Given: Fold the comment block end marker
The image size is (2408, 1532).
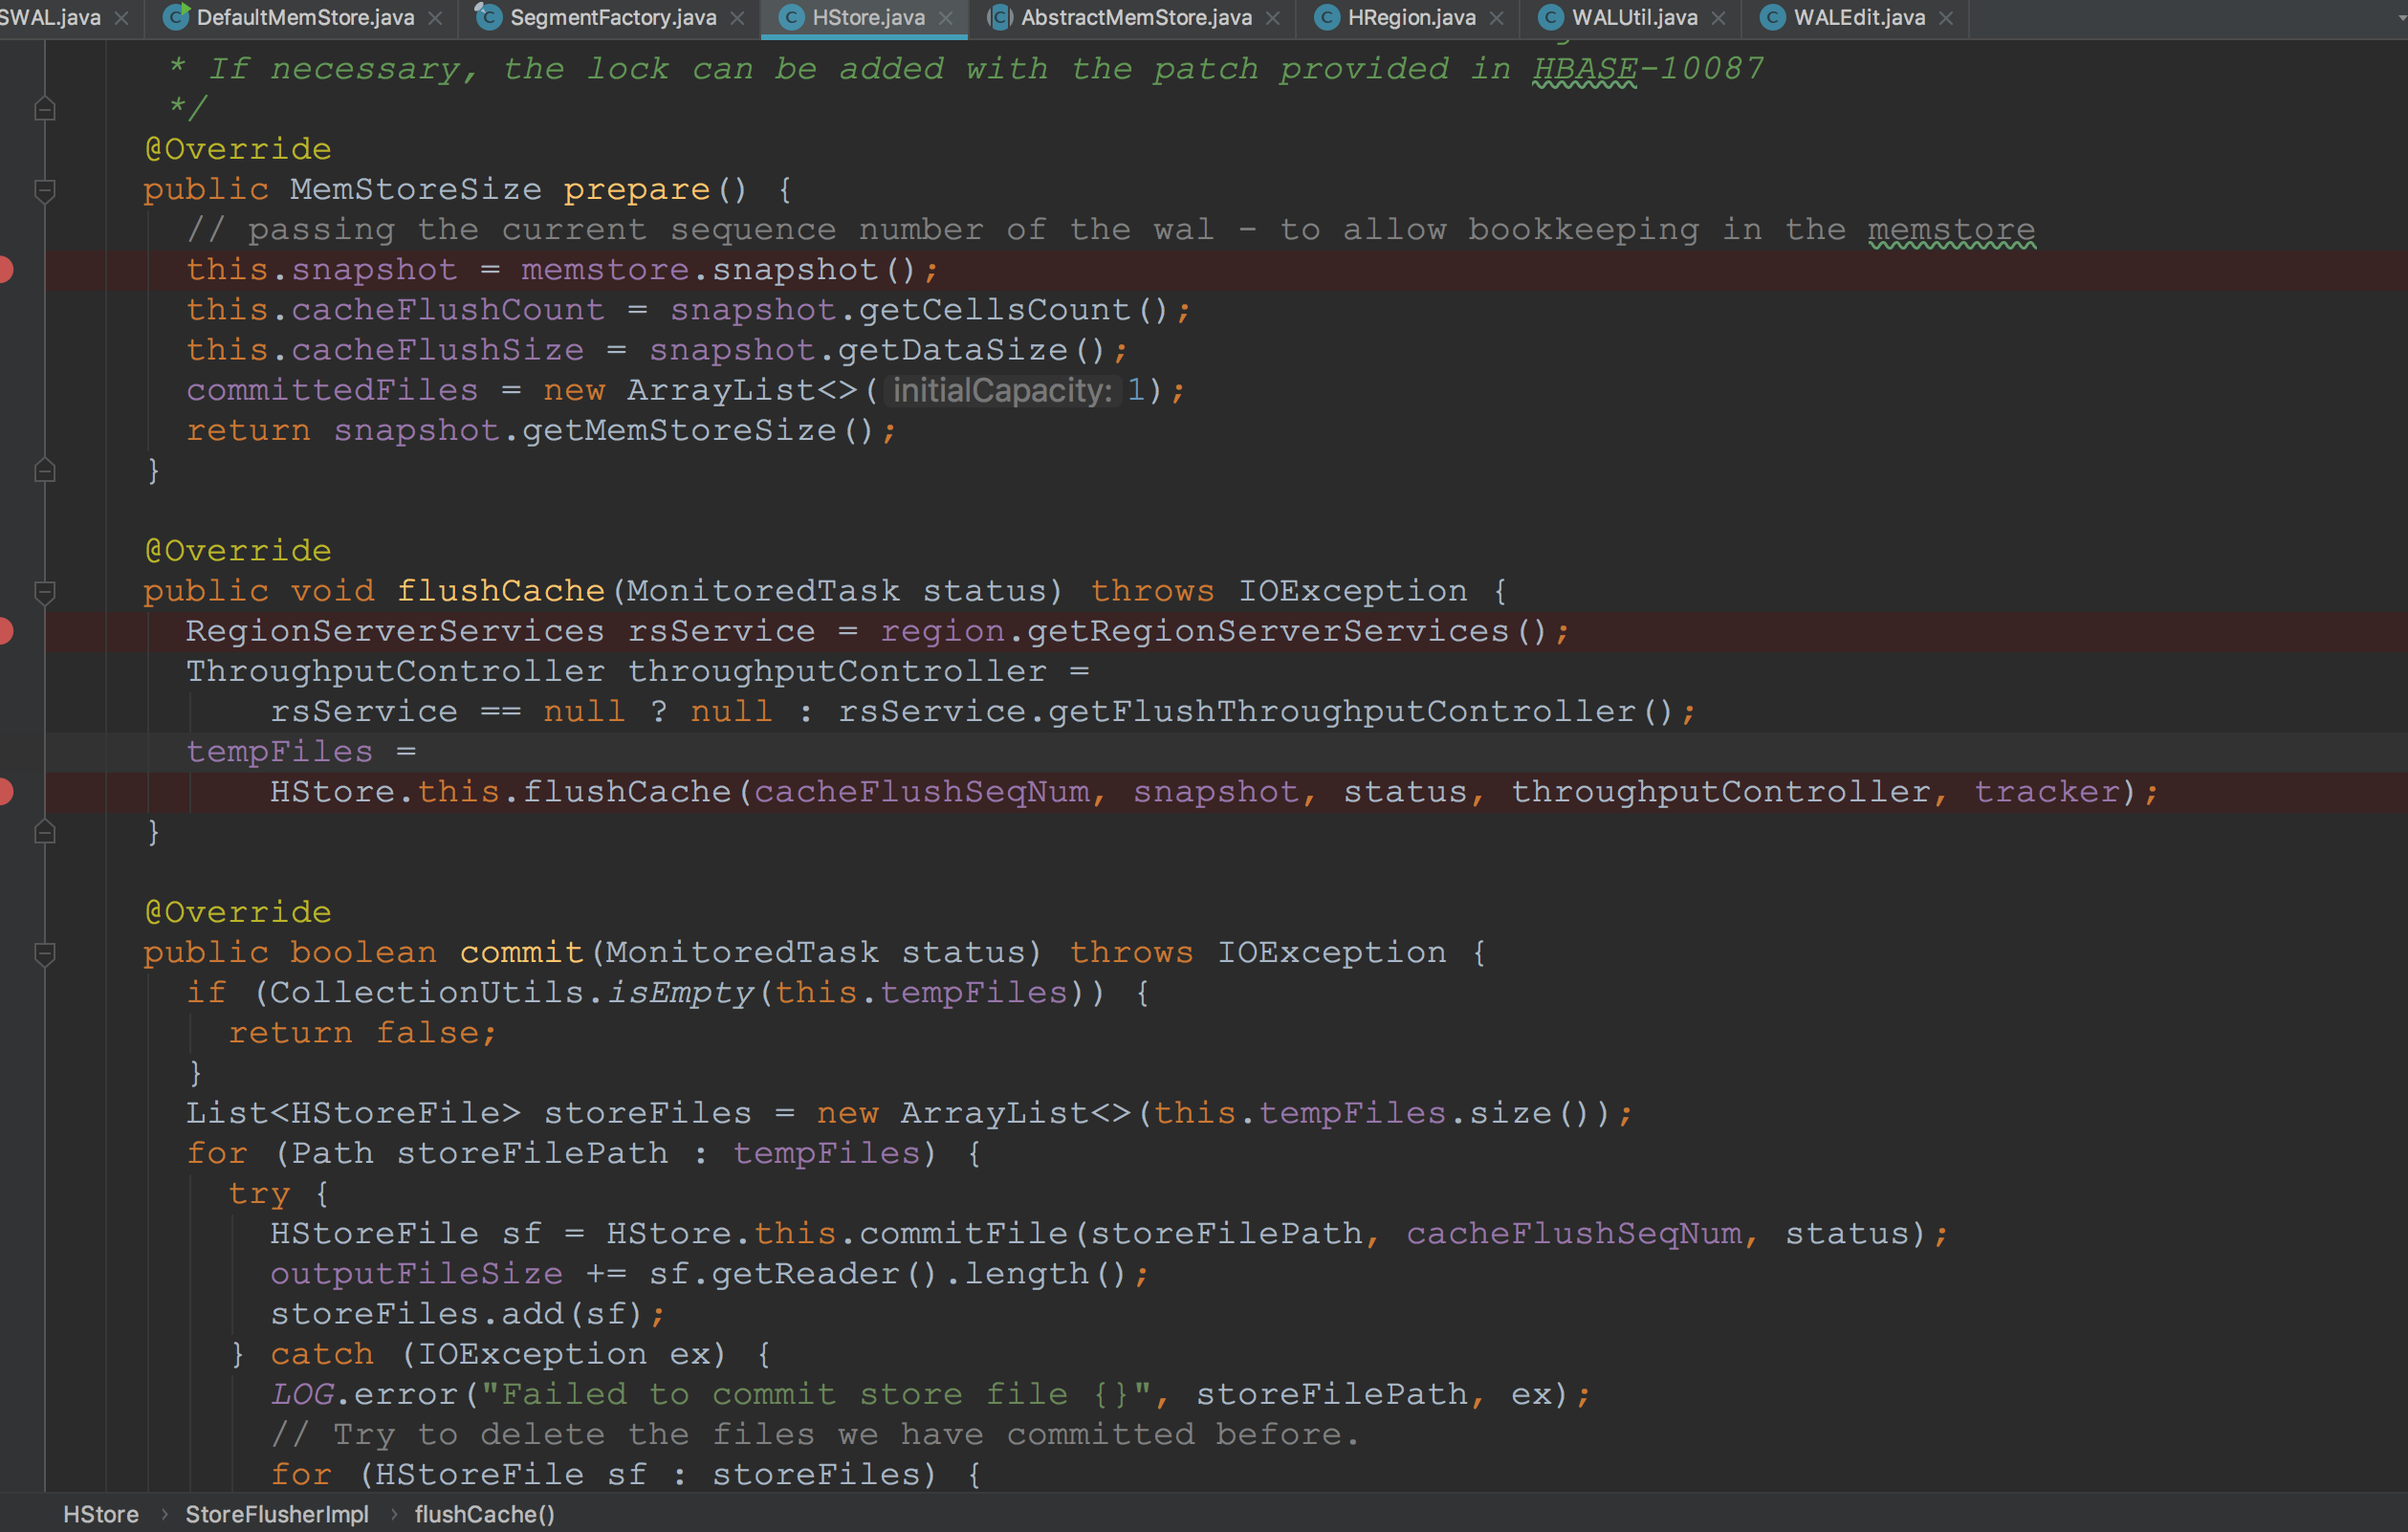Looking at the screenshot, I should click(x=44, y=109).
